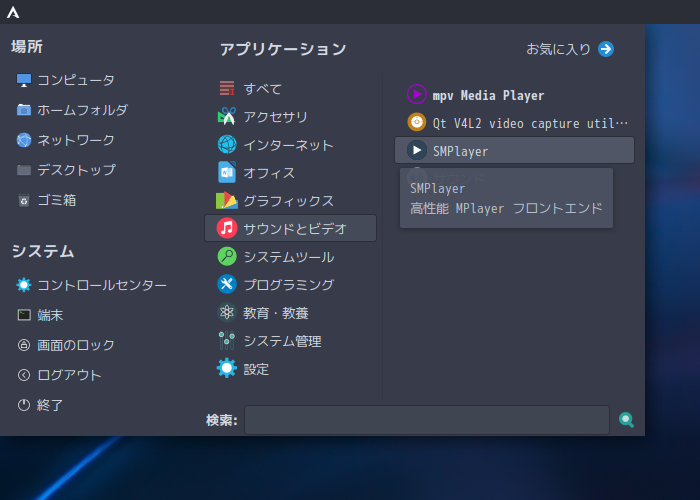
Task: Select システムツール category
Action: click(x=288, y=257)
